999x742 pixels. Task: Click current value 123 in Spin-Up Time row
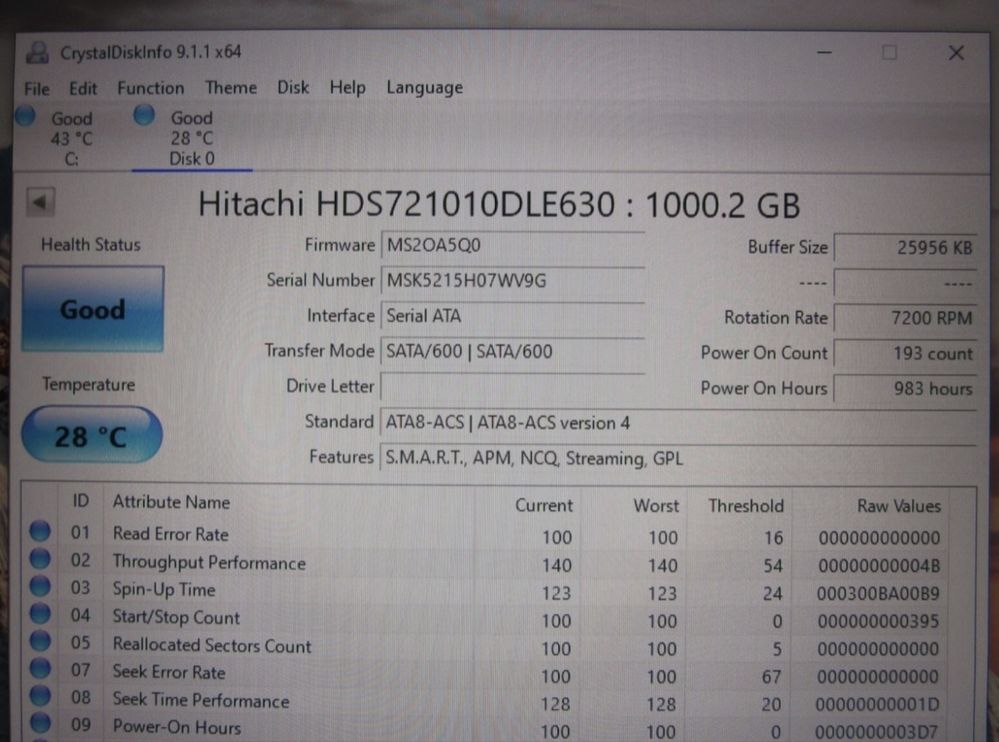point(556,594)
